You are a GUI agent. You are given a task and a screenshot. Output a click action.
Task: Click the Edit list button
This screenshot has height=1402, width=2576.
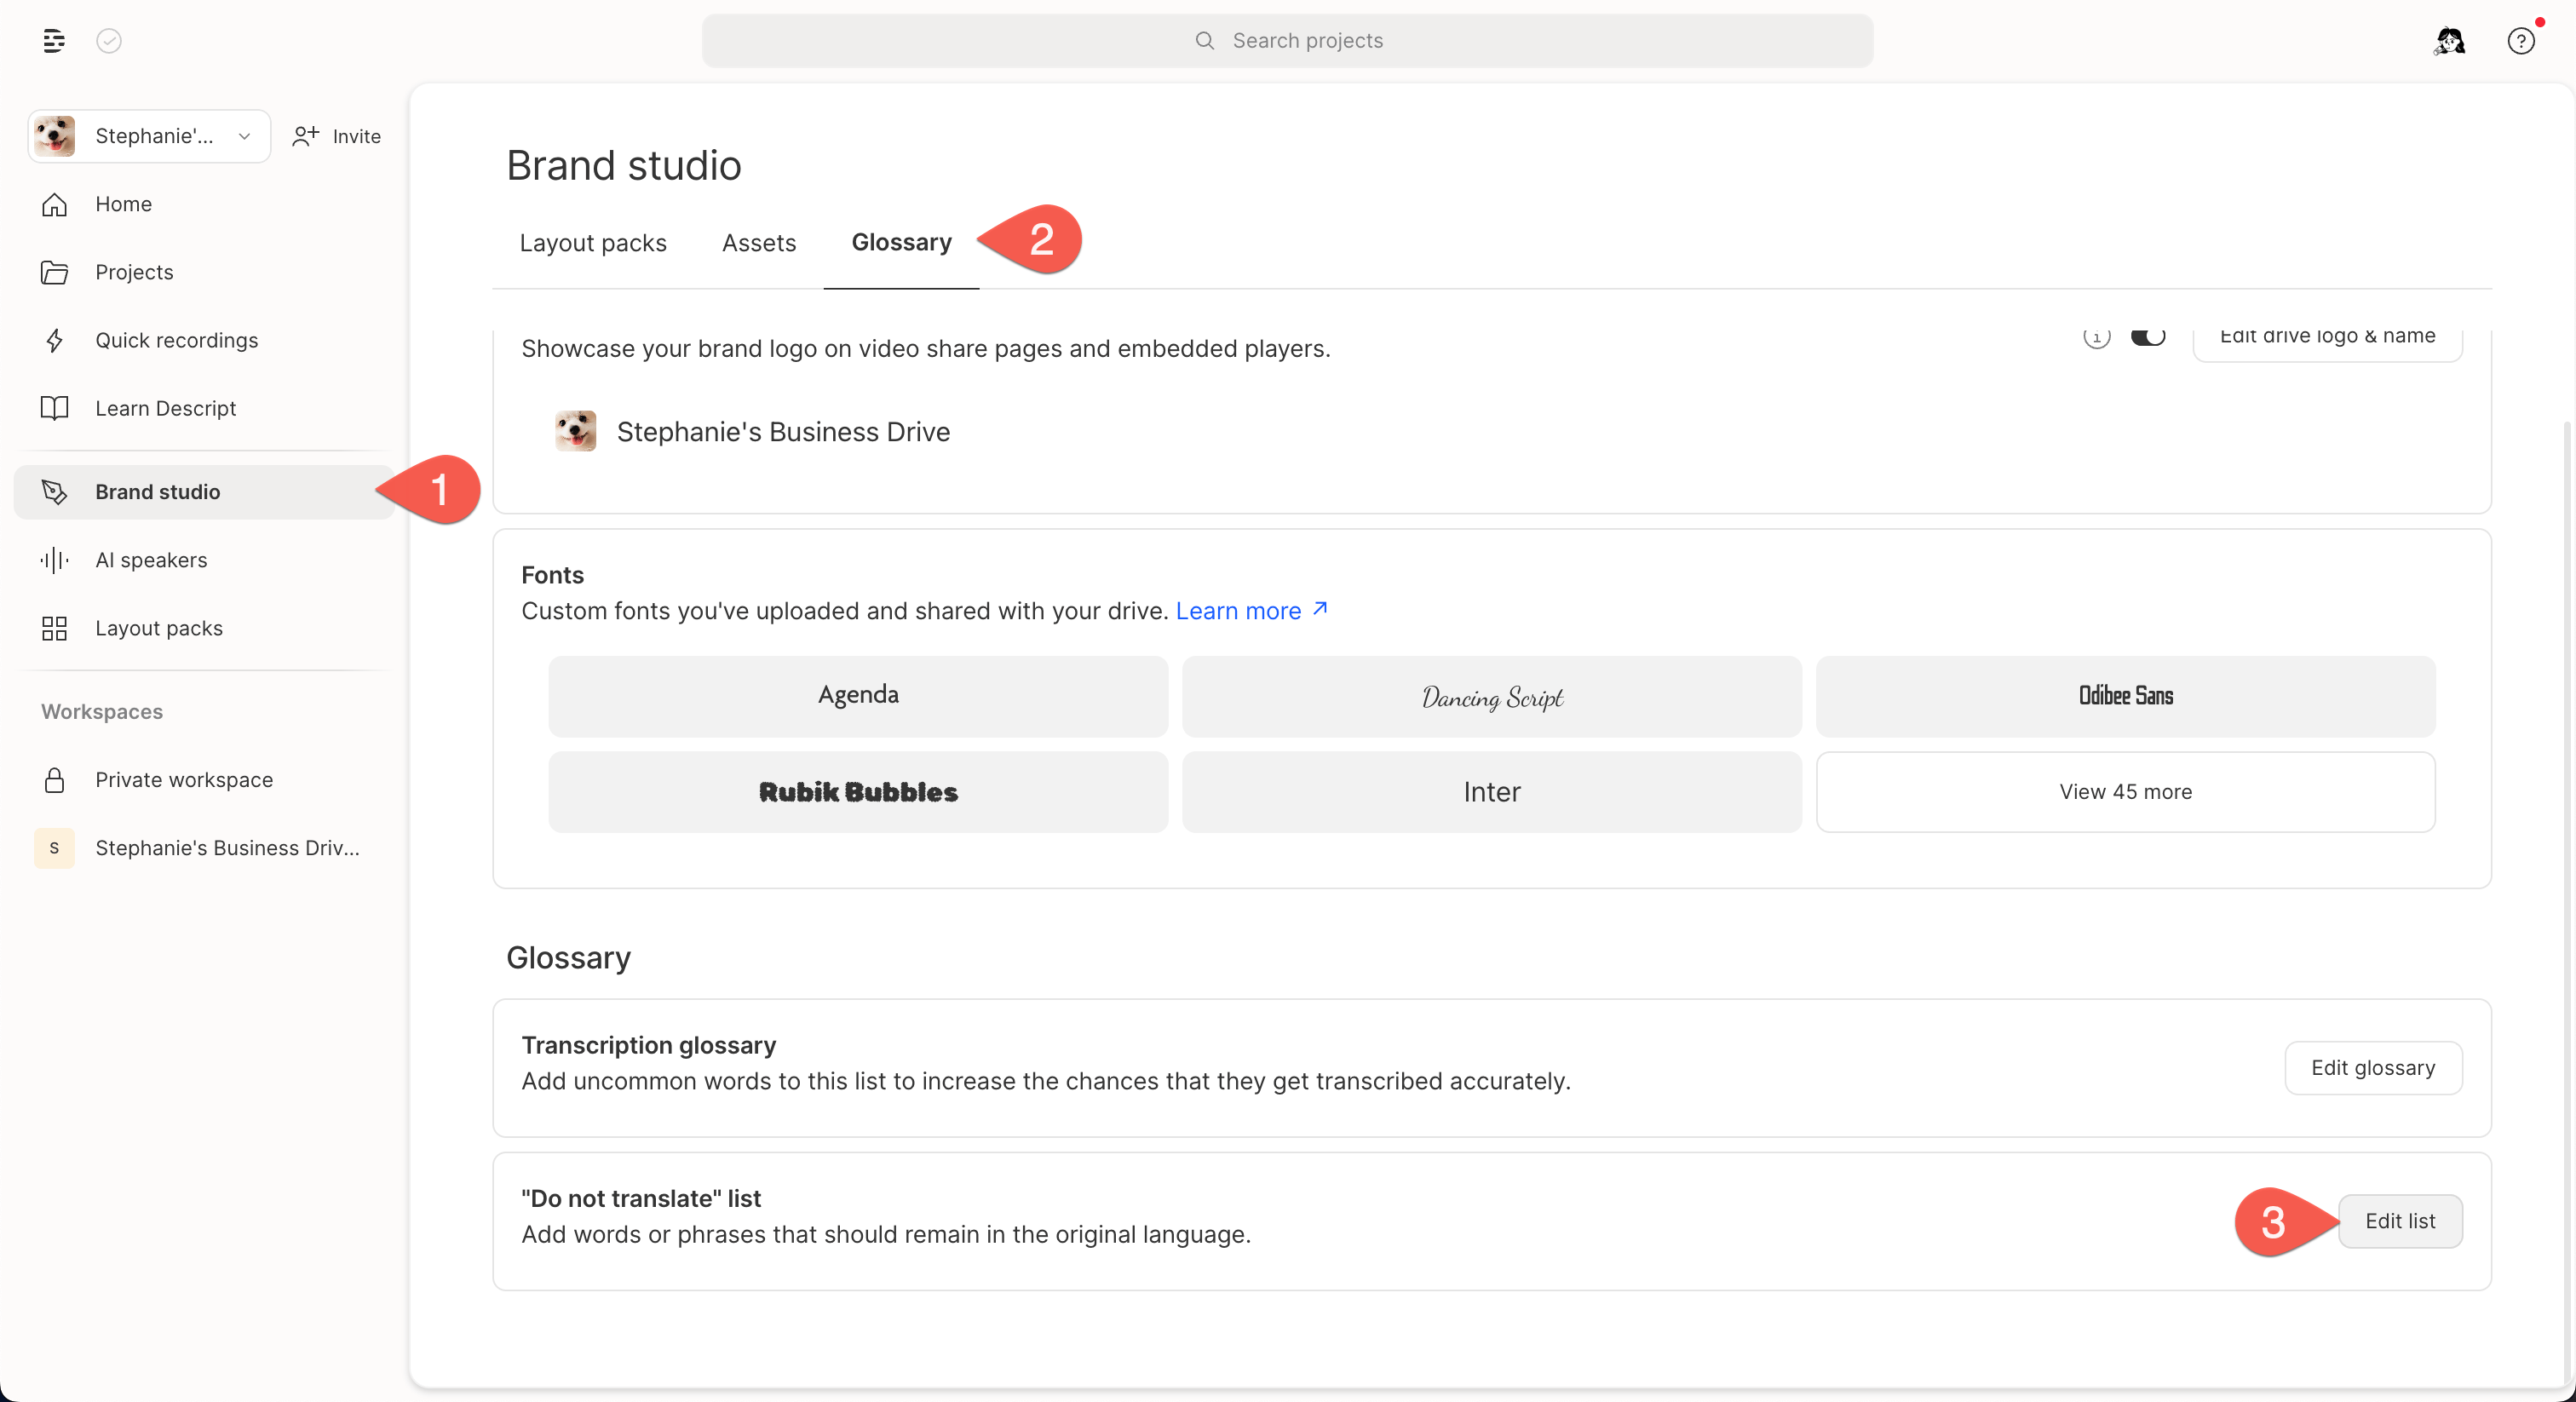point(2400,1221)
